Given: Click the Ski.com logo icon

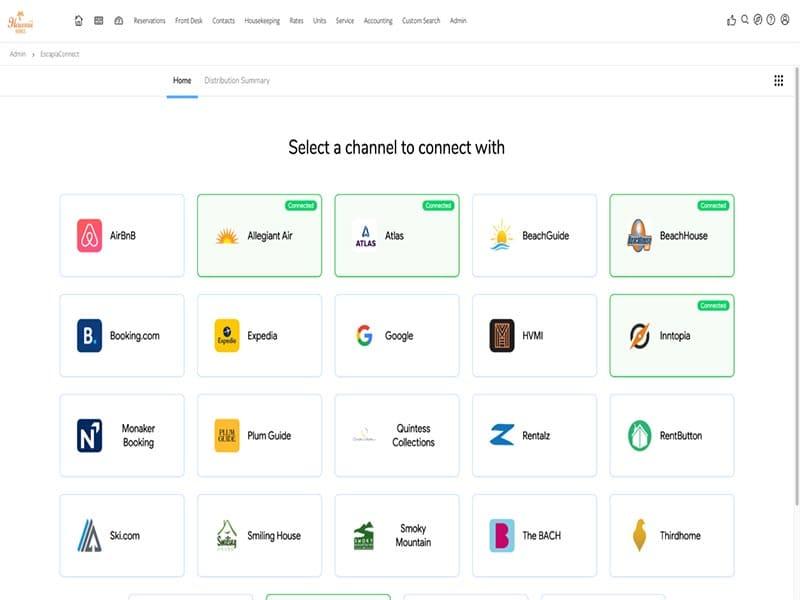Looking at the screenshot, I should click(x=89, y=535).
